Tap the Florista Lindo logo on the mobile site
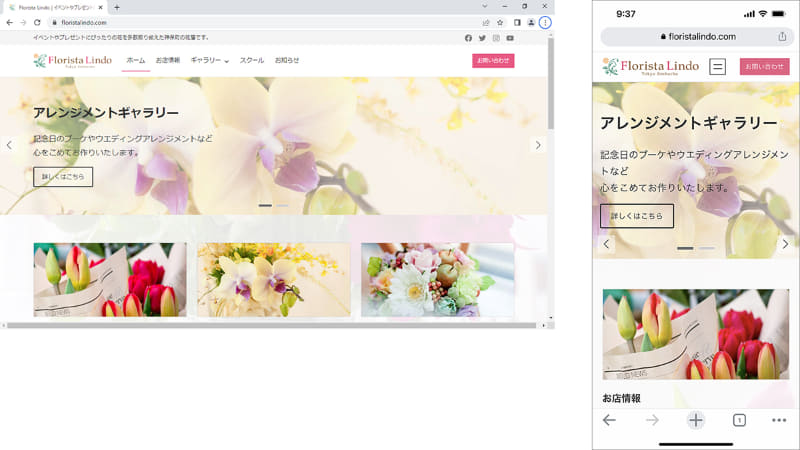The width and height of the screenshot is (800, 450). pos(651,66)
